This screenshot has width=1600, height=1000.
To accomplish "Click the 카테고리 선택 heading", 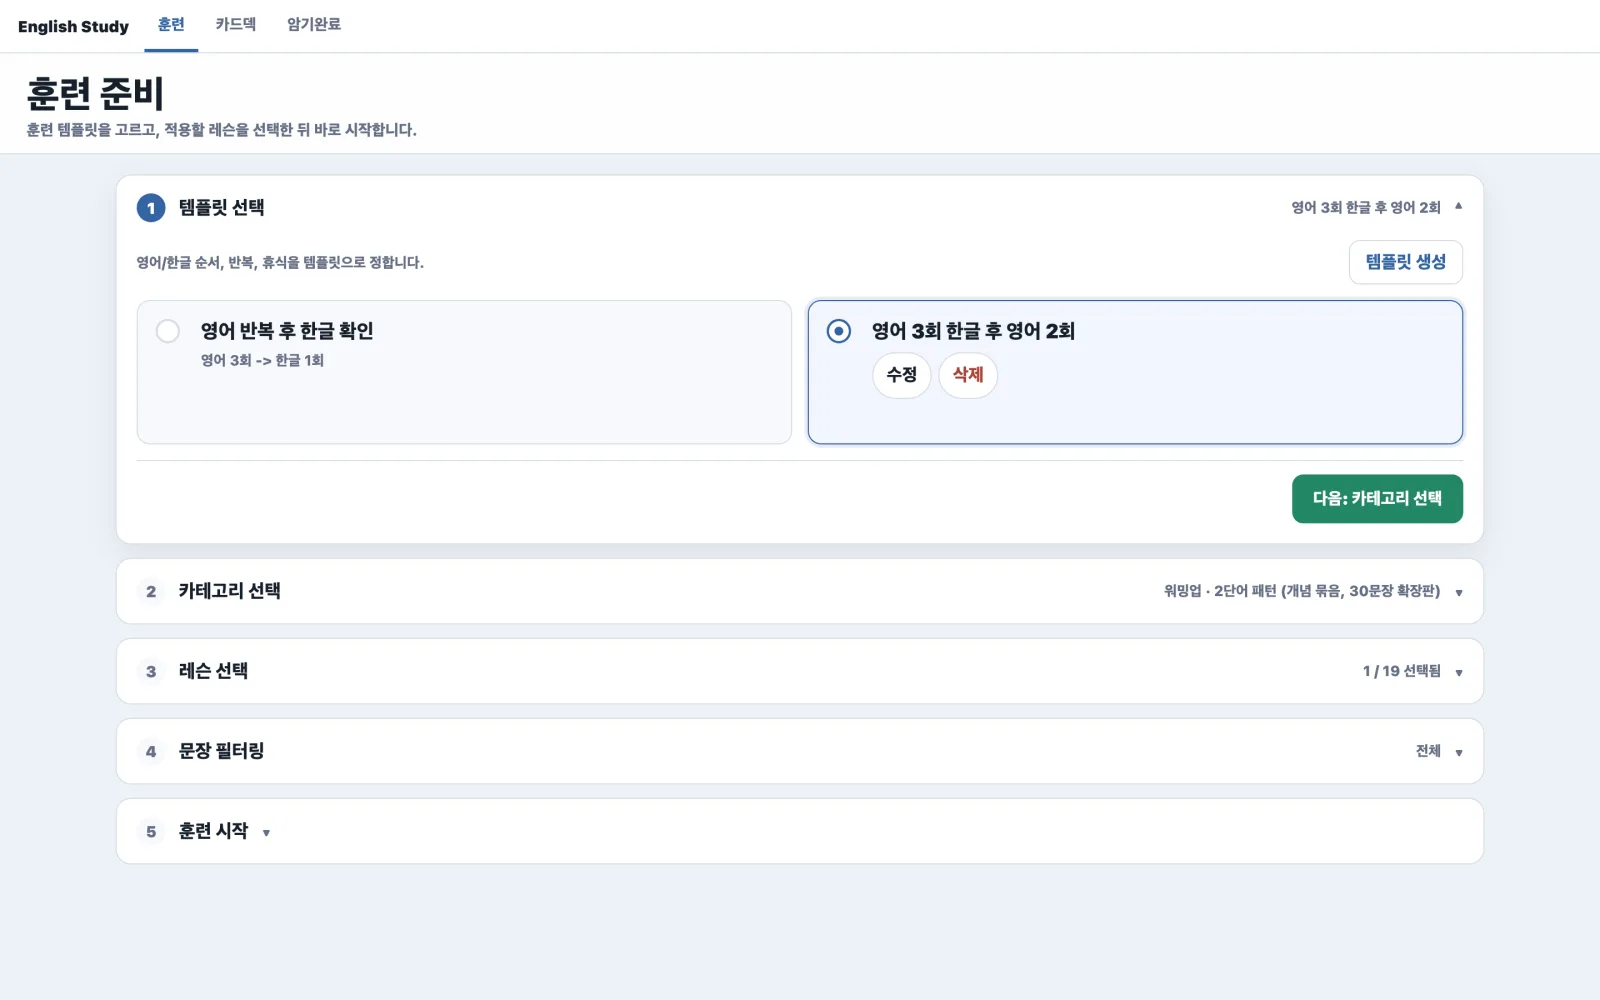I will coord(229,591).
